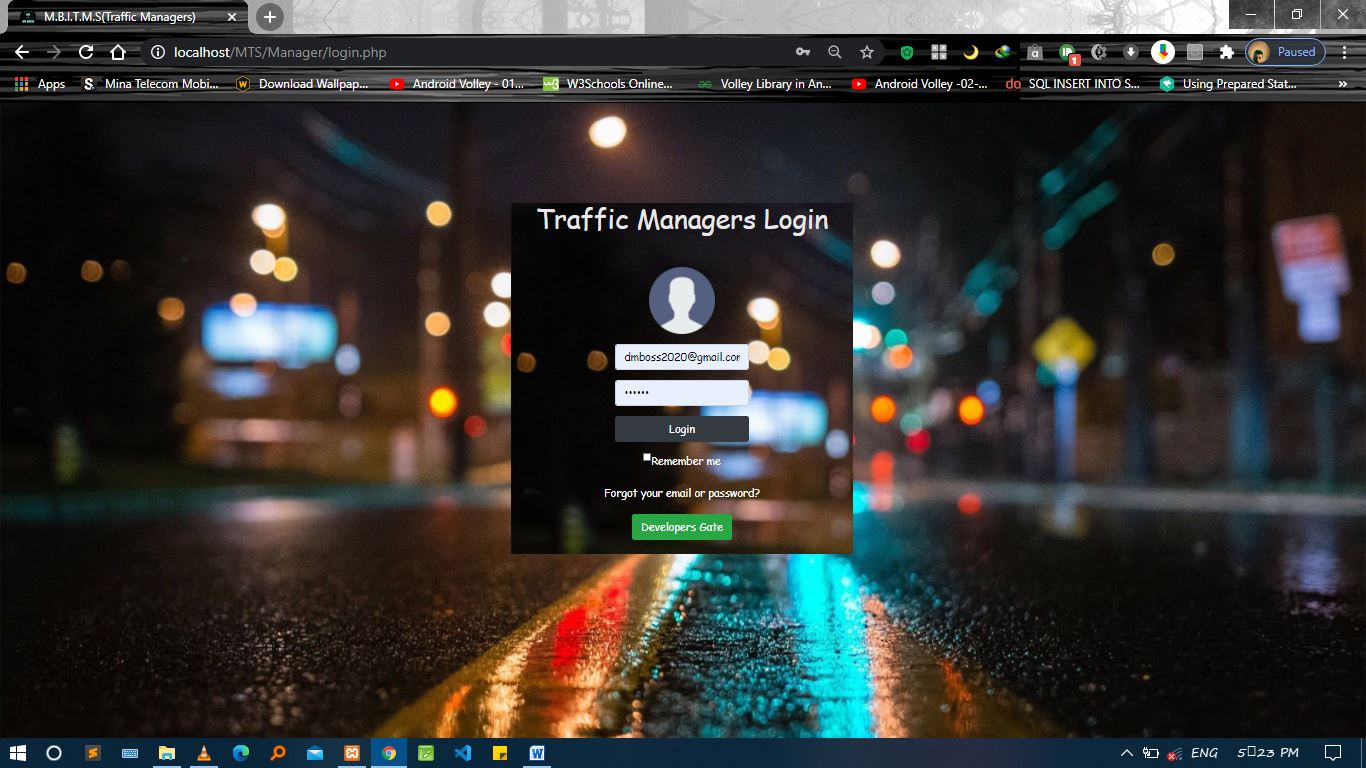Open the saved passwords key icon
Image resolution: width=1366 pixels, height=768 pixels.
(x=802, y=52)
